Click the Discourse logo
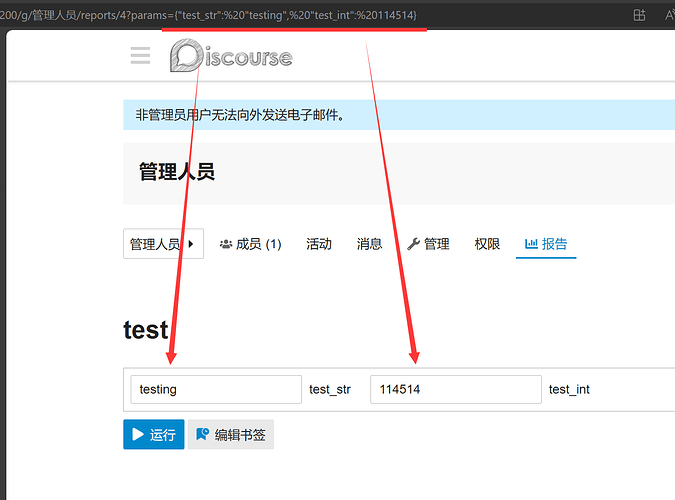This screenshot has width=675, height=500. coord(231,56)
